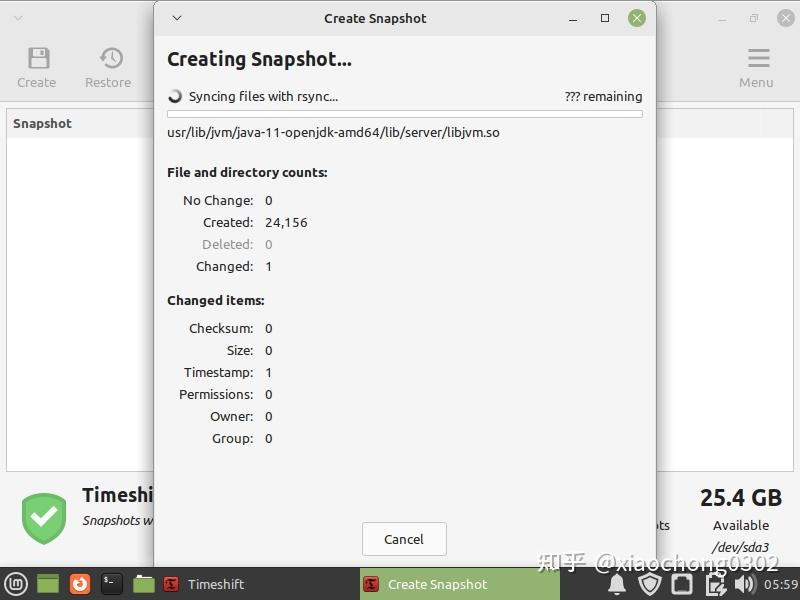This screenshot has width=800, height=600.
Task: Open the Linux Mint applications menu
Action: [x=14, y=584]
